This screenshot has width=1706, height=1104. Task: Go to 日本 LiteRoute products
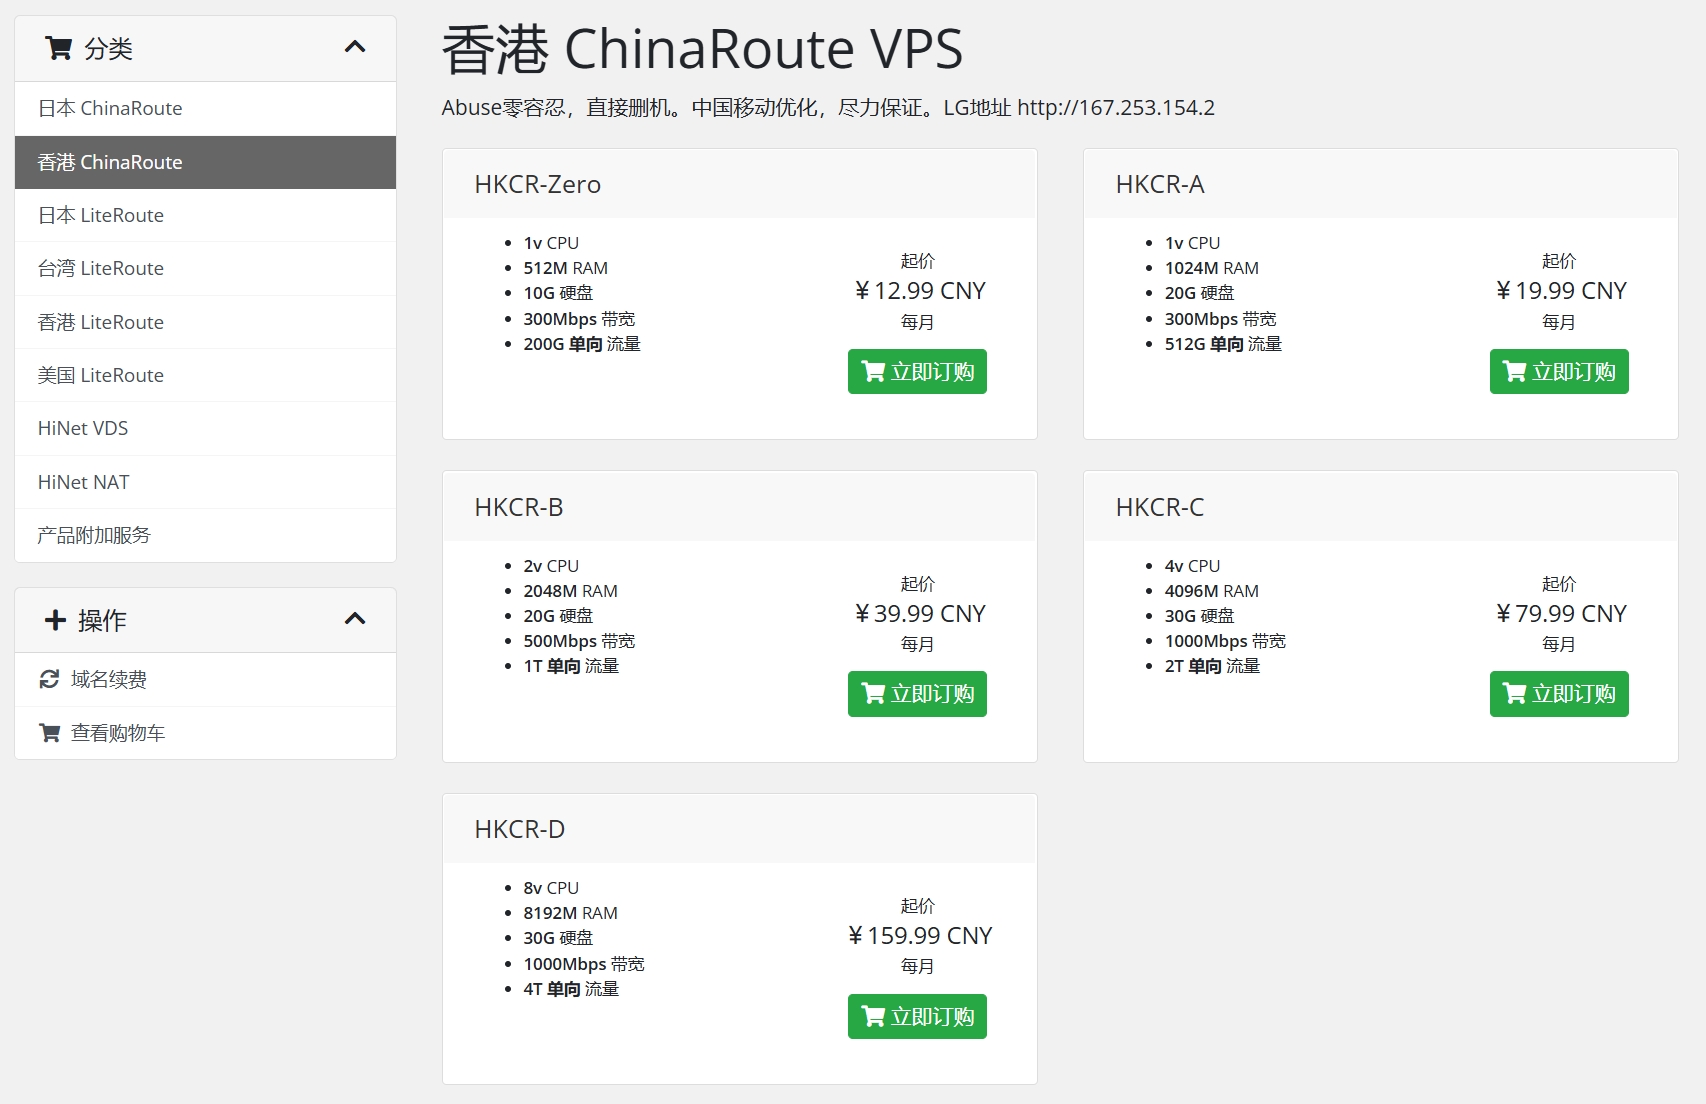click(x=101, y=215)
